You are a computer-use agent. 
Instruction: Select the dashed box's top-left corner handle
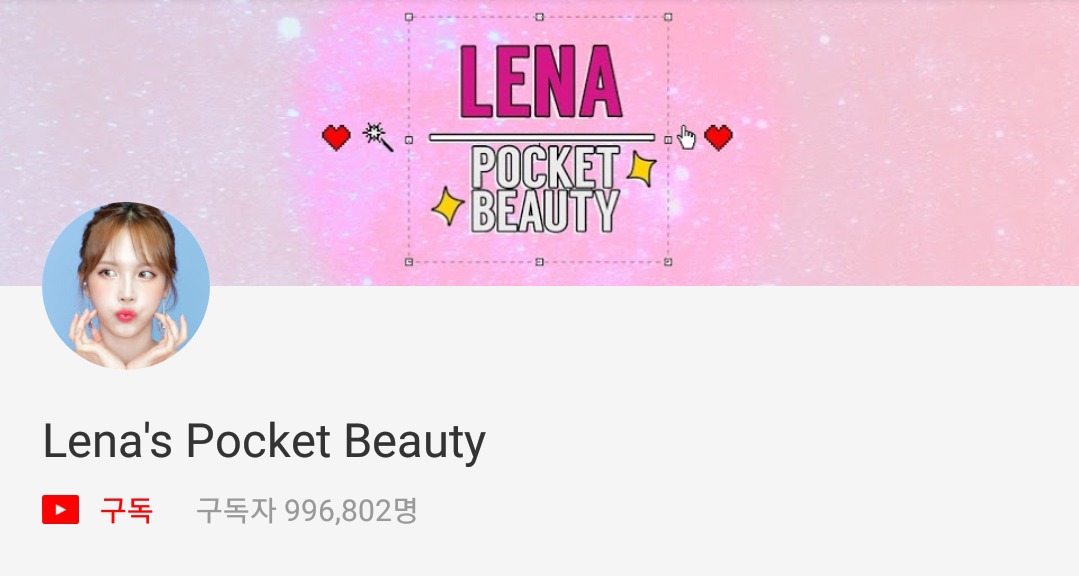coord(409,17)
